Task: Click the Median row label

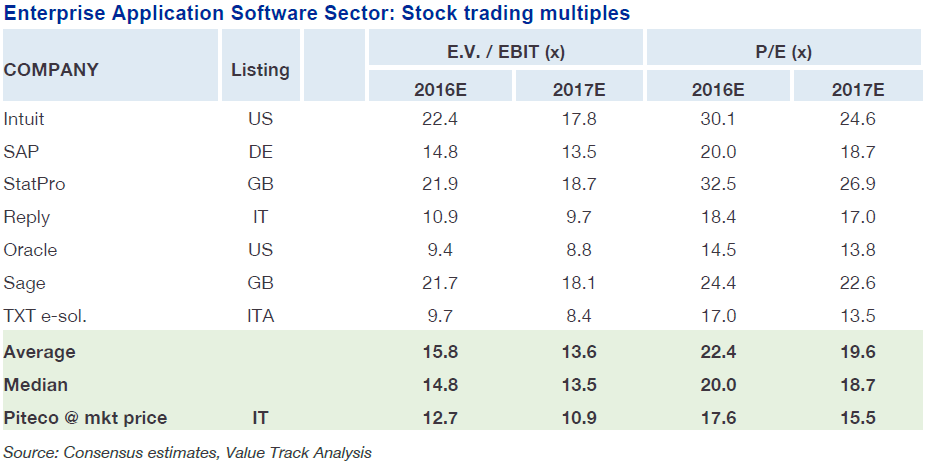Action: [37, 385]
